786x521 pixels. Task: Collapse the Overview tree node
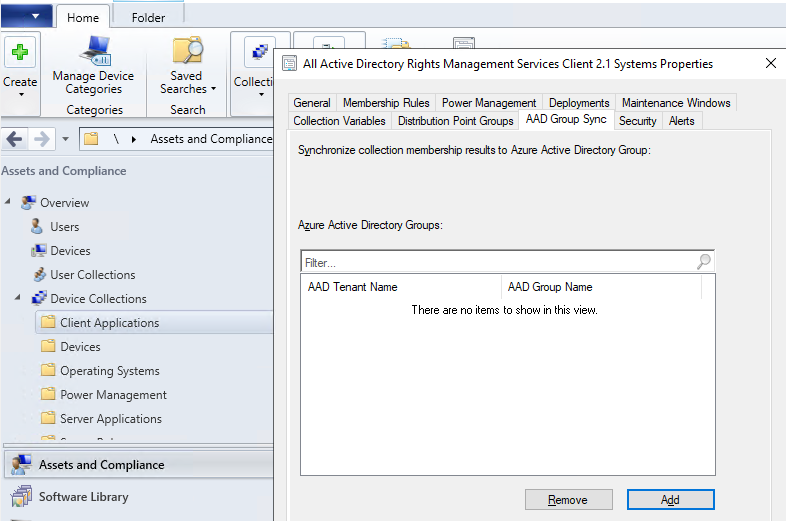point(9,203)
